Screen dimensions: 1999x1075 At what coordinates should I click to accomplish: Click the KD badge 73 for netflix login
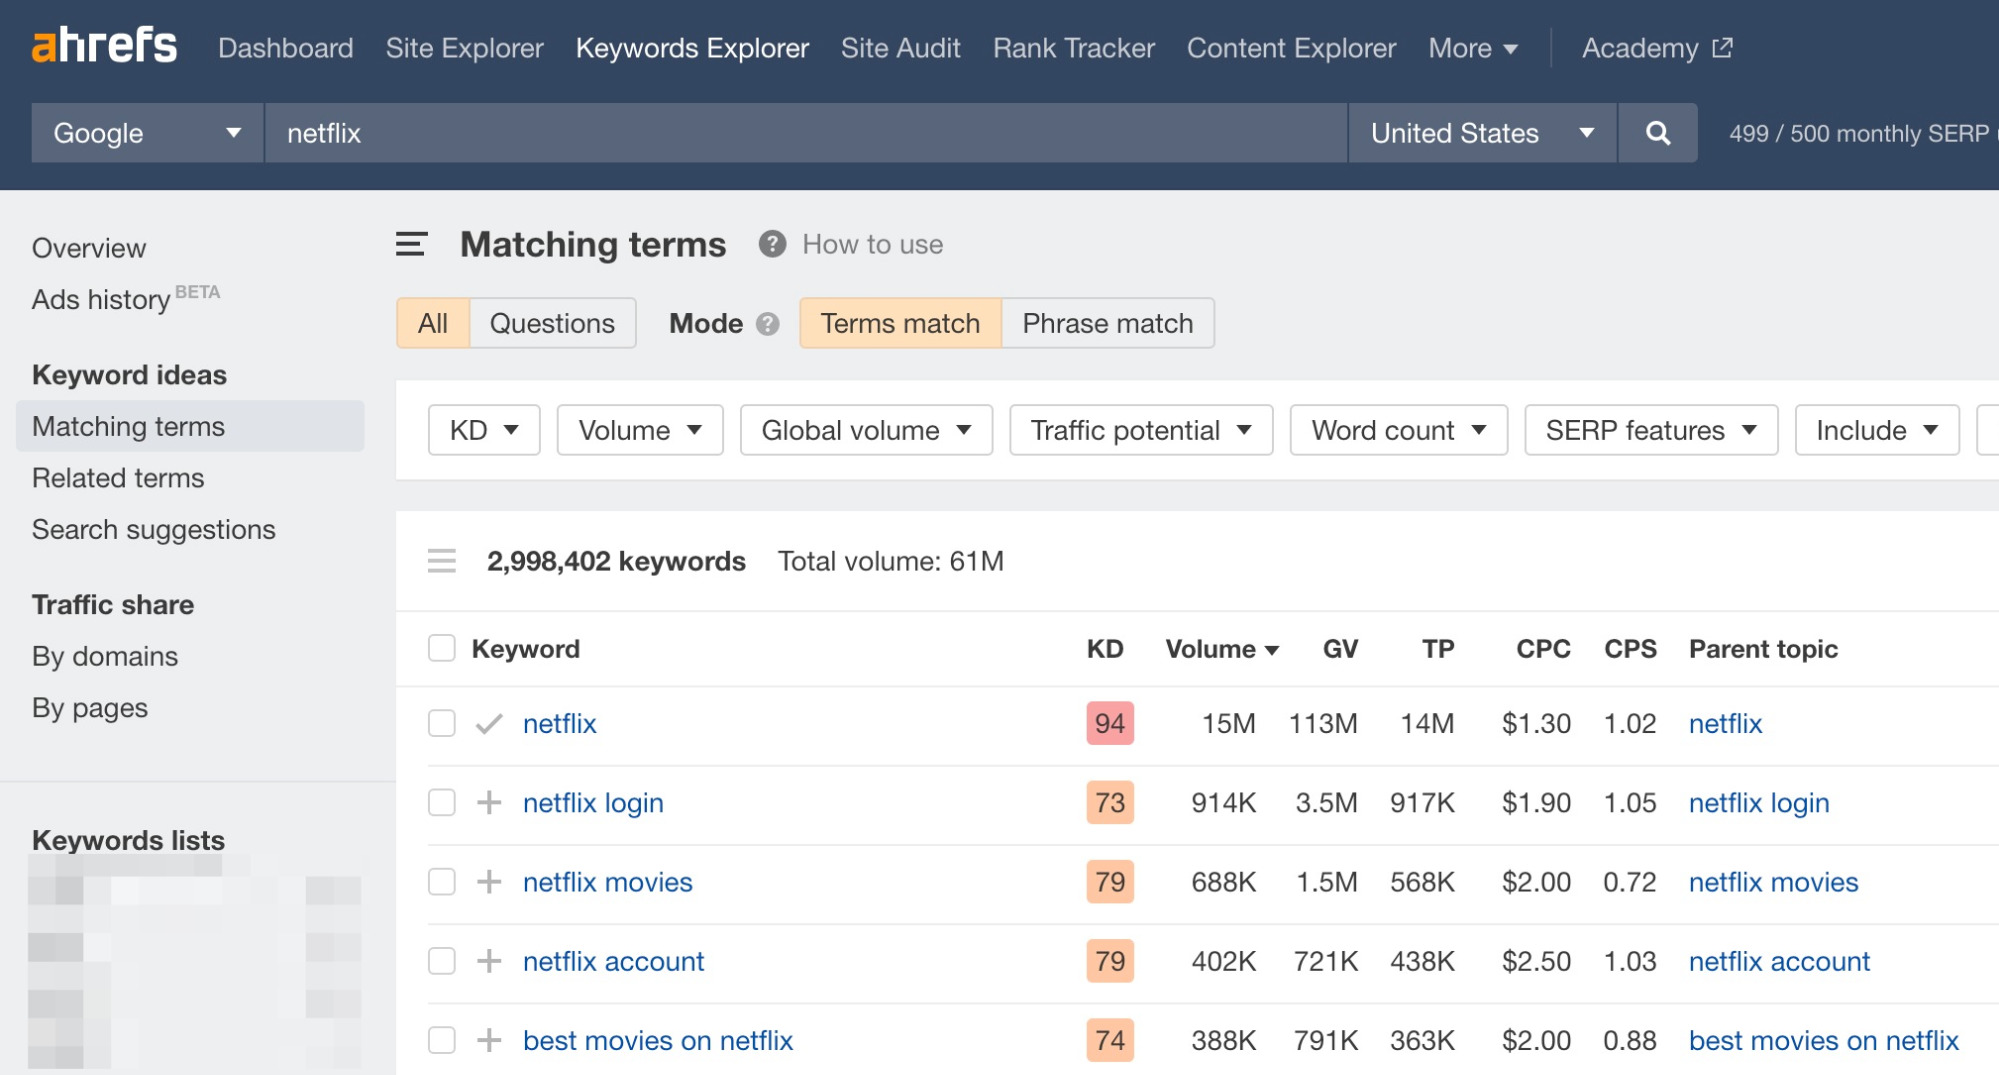[x=1110, y=802]
